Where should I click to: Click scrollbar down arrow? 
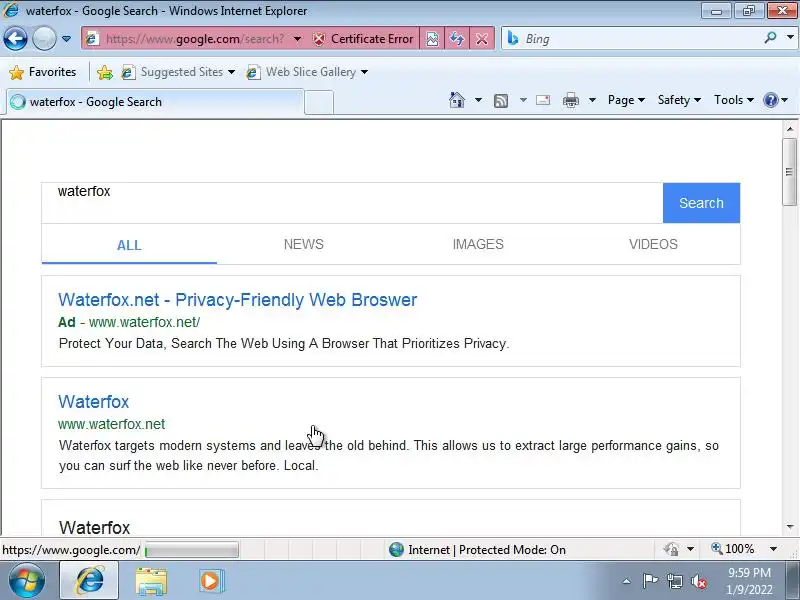790,527
